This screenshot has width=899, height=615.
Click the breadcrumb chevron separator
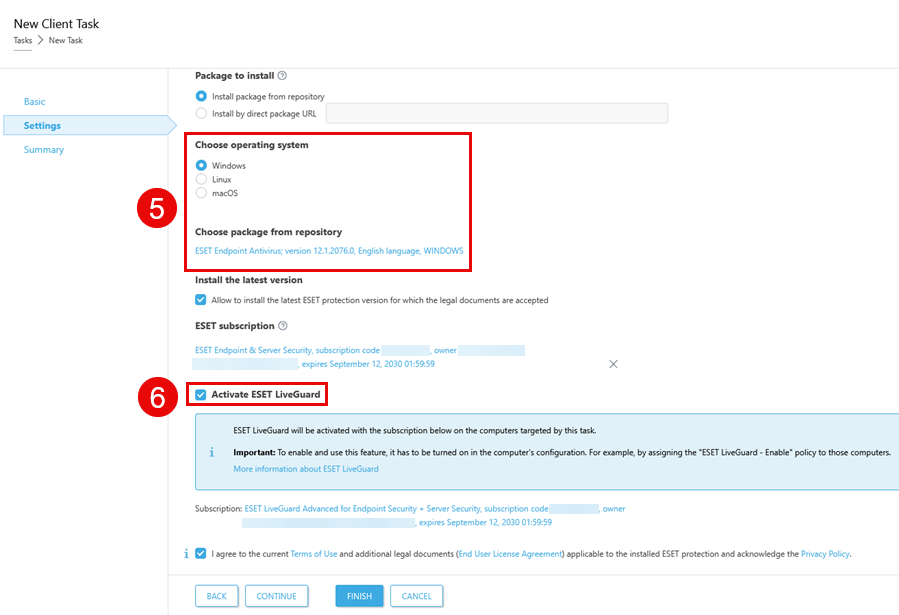(40, 40)
